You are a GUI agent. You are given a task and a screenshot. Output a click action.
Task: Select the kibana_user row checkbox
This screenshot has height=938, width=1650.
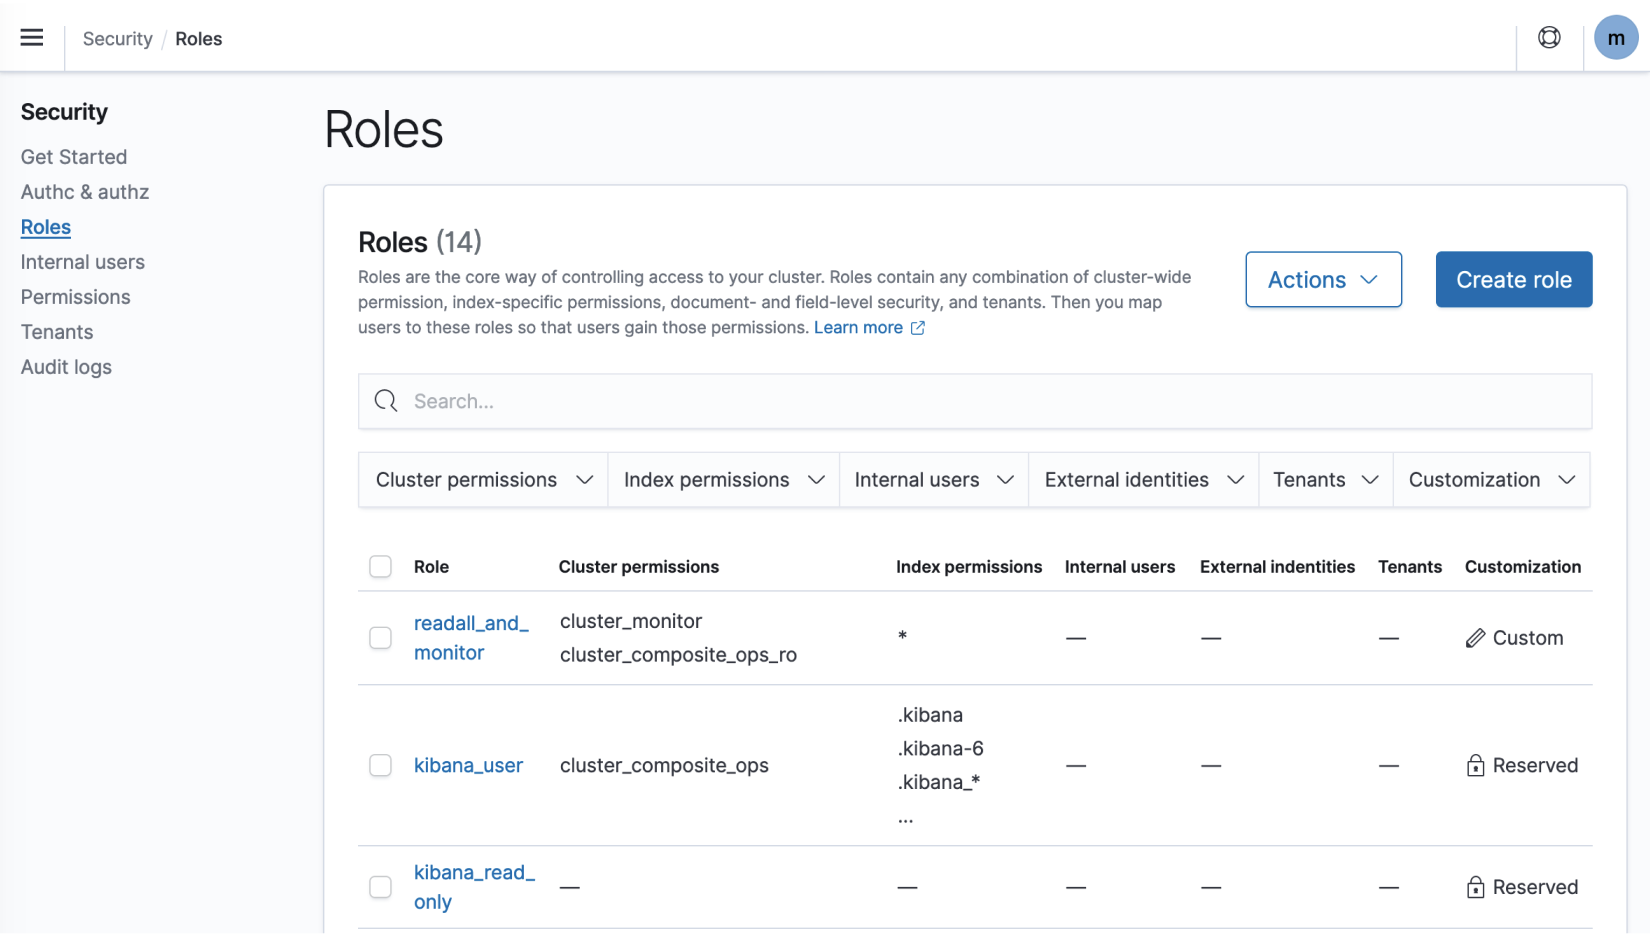tap(380, 765)
